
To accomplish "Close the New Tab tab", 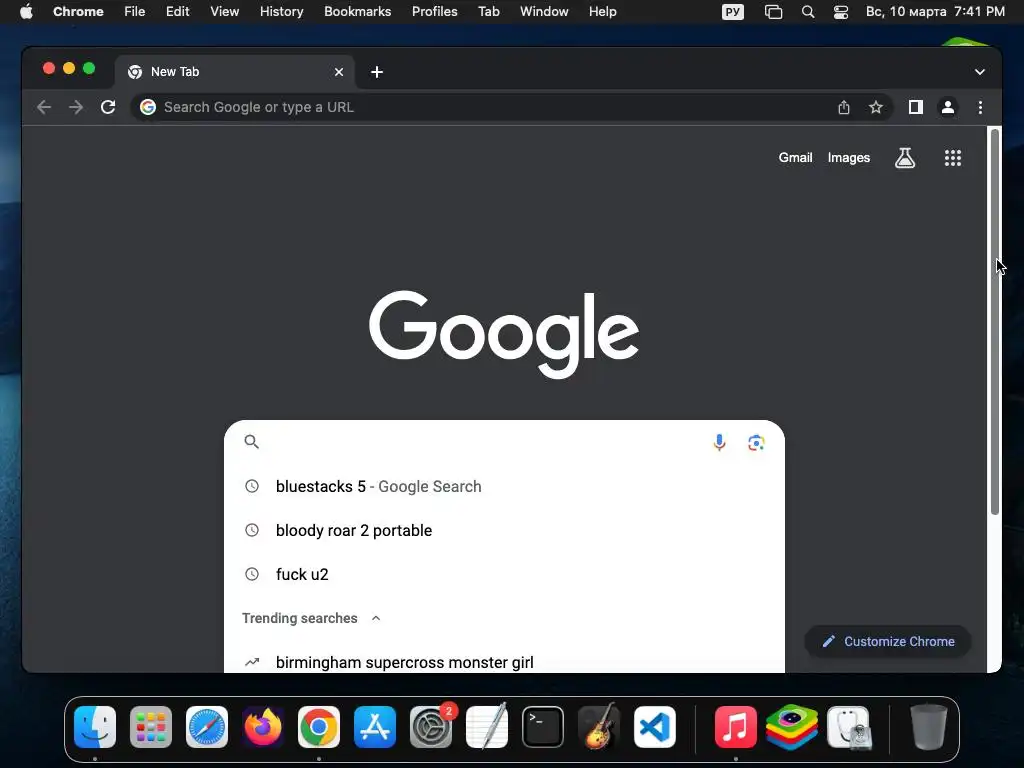I will click(x=339, y=72).
